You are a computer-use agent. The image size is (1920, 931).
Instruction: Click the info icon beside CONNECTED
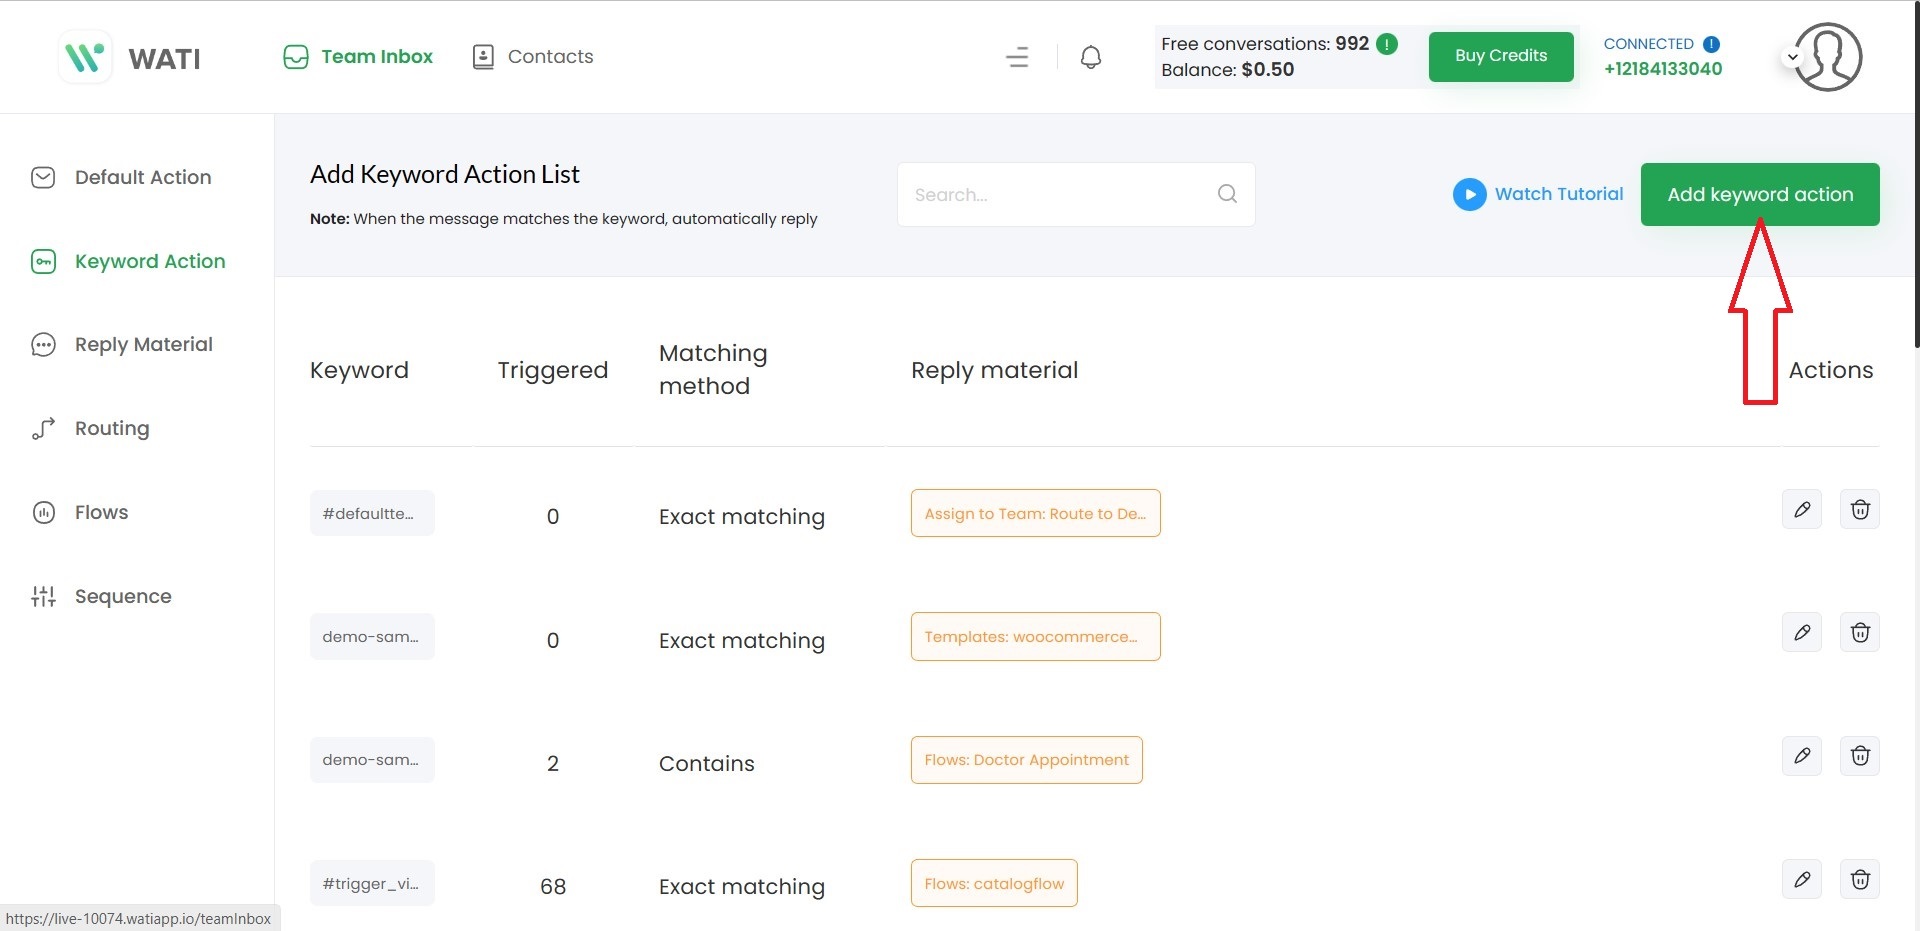(x=1711, y=44)
